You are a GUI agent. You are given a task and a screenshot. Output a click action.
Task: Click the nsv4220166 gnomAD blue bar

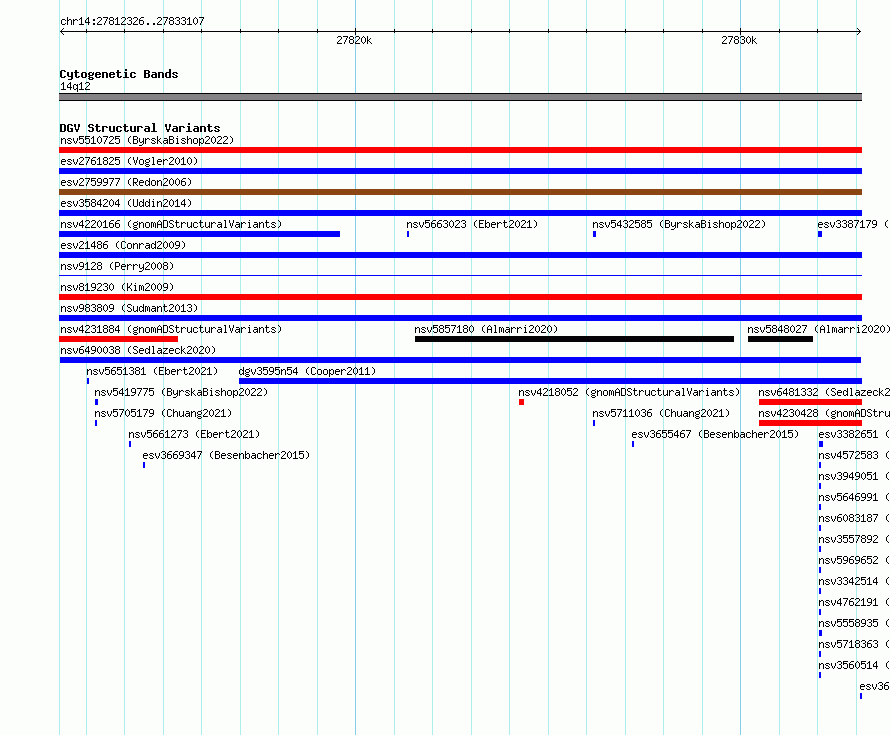point(199,234)
